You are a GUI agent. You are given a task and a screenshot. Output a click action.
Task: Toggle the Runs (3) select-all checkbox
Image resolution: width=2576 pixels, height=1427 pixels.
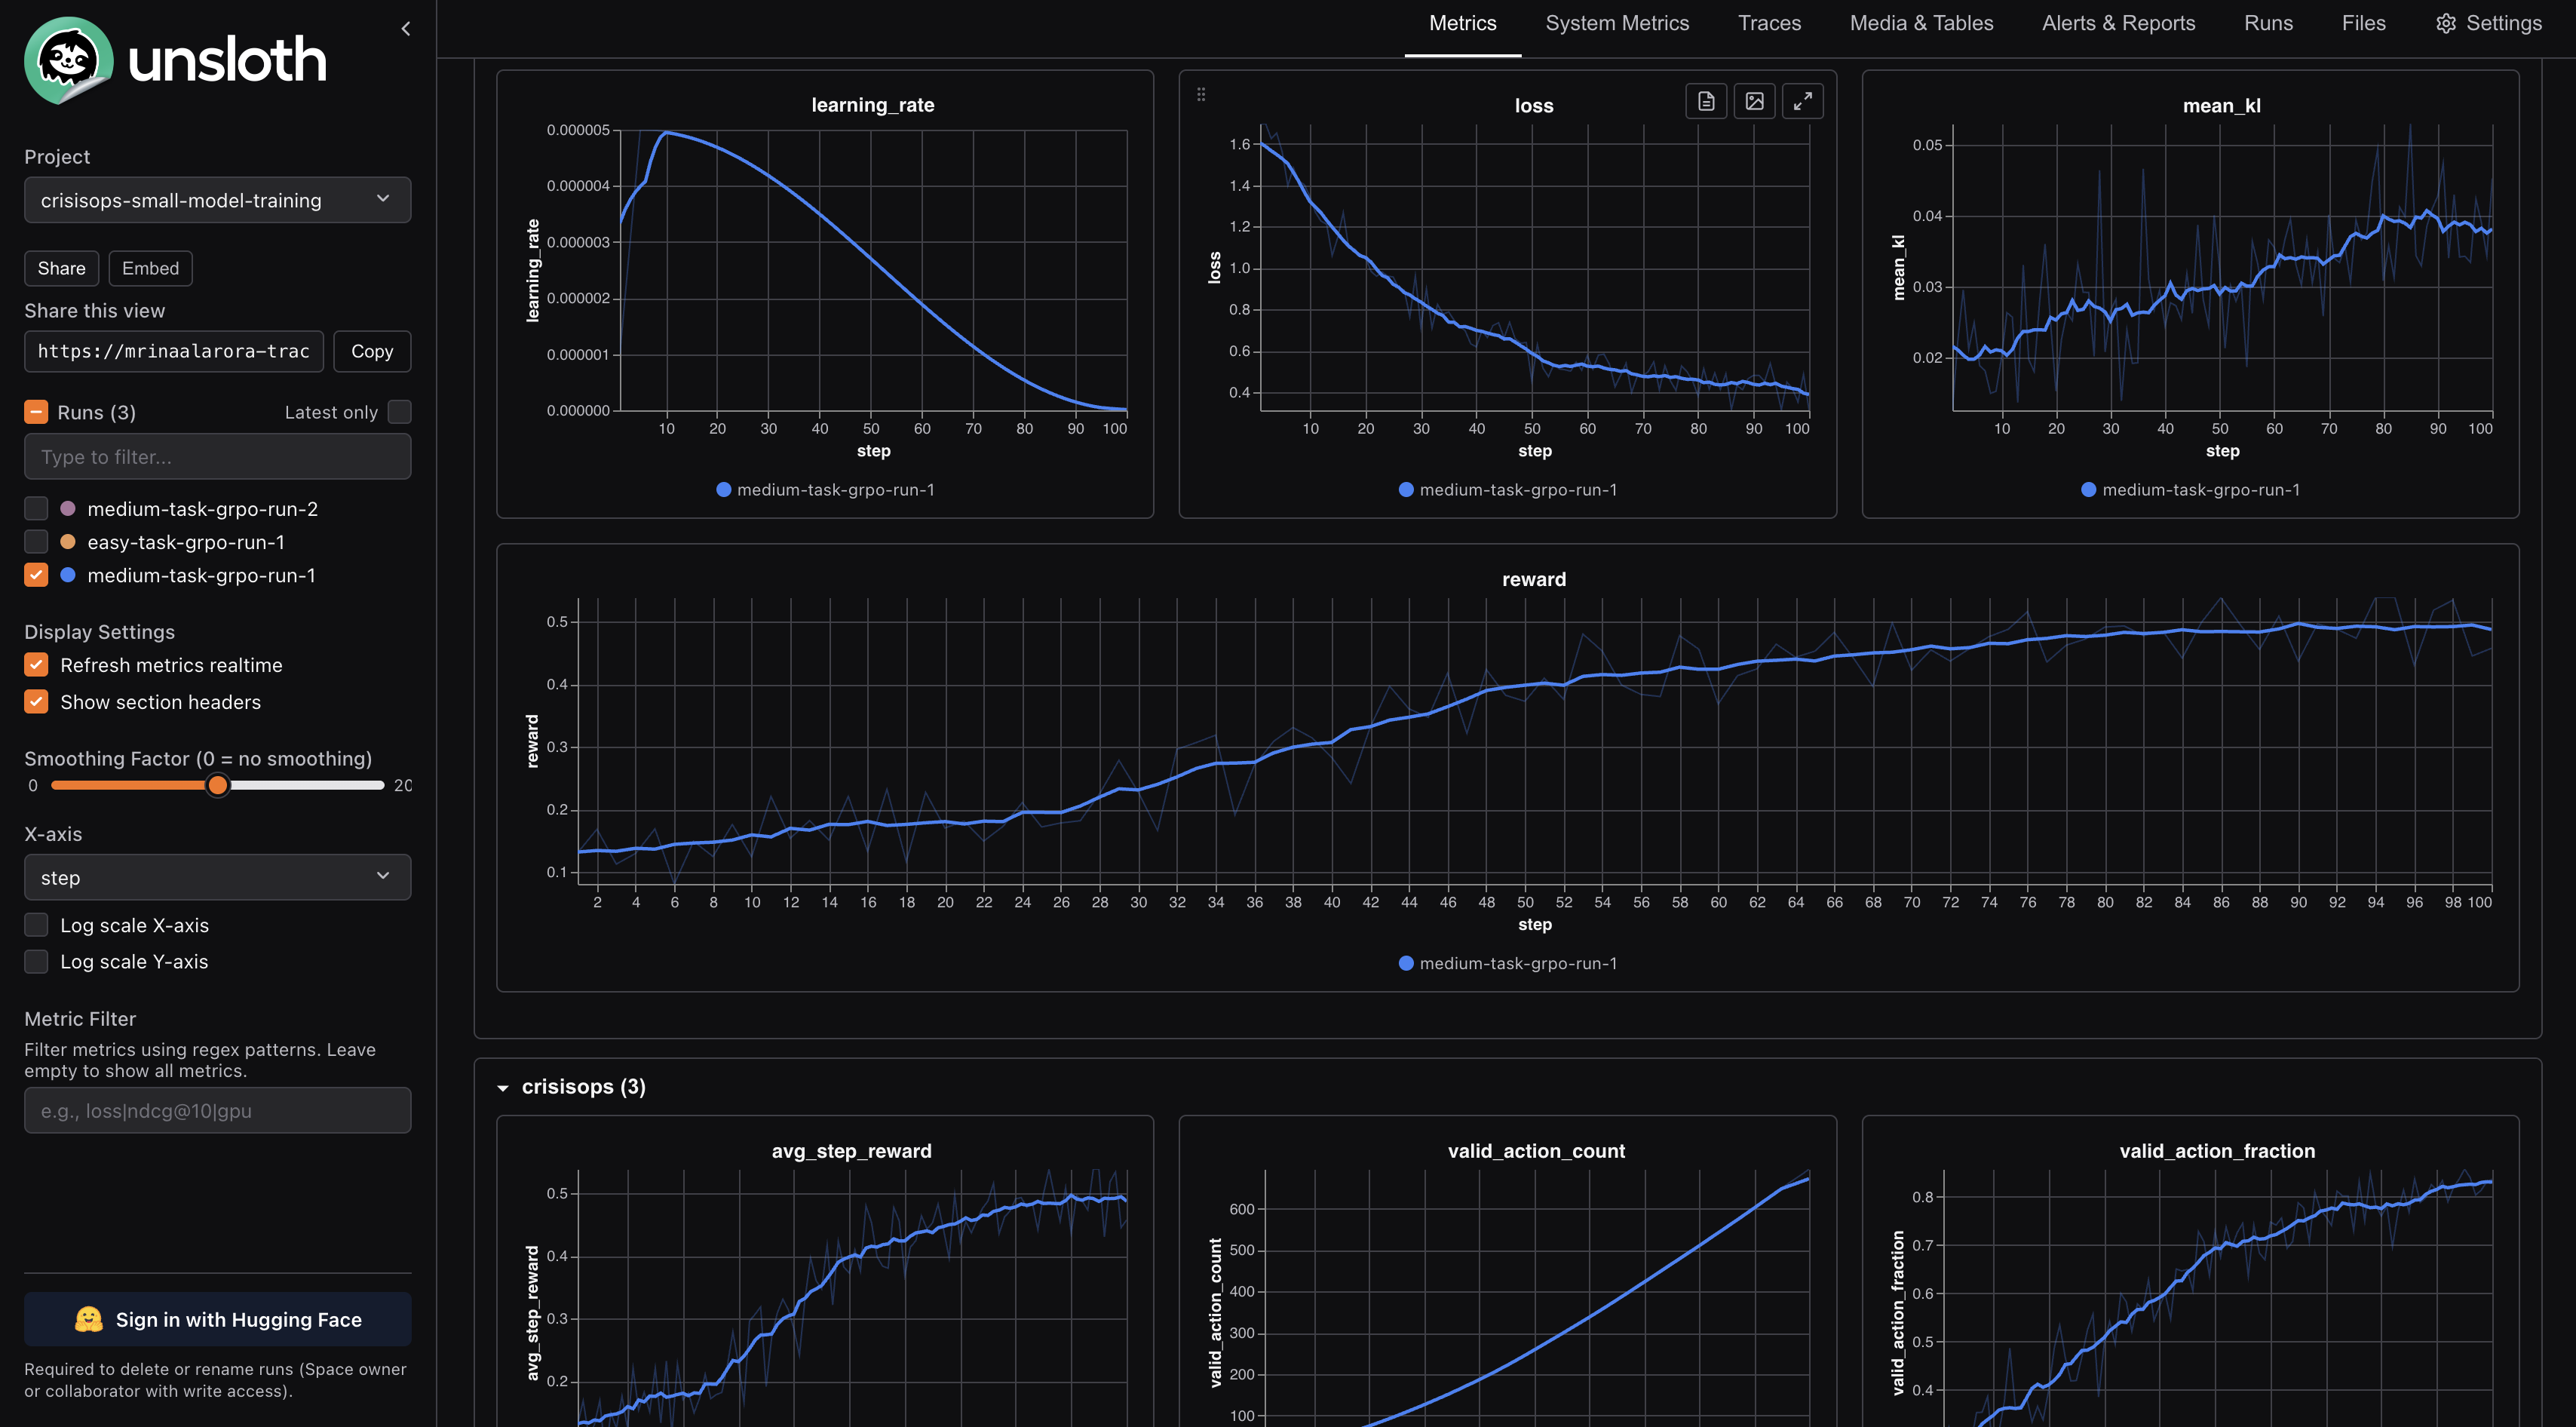36,412
